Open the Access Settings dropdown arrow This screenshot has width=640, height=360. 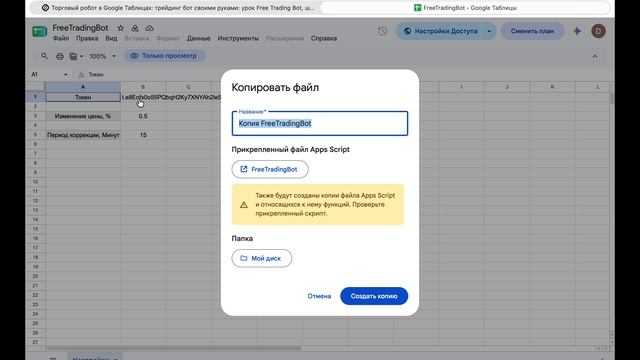pos(489,31)
